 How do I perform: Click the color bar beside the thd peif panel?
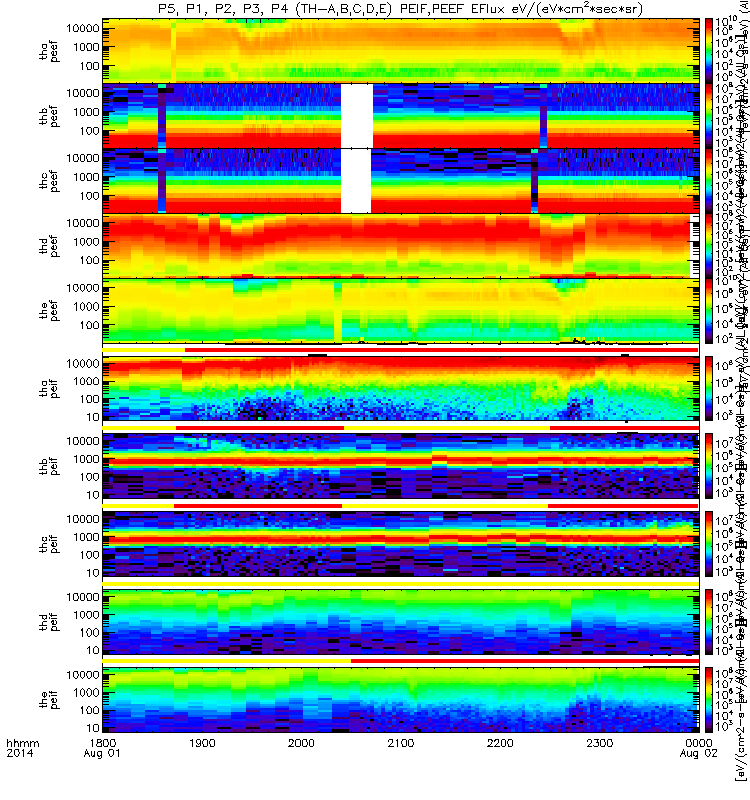[x=709, y=622]
